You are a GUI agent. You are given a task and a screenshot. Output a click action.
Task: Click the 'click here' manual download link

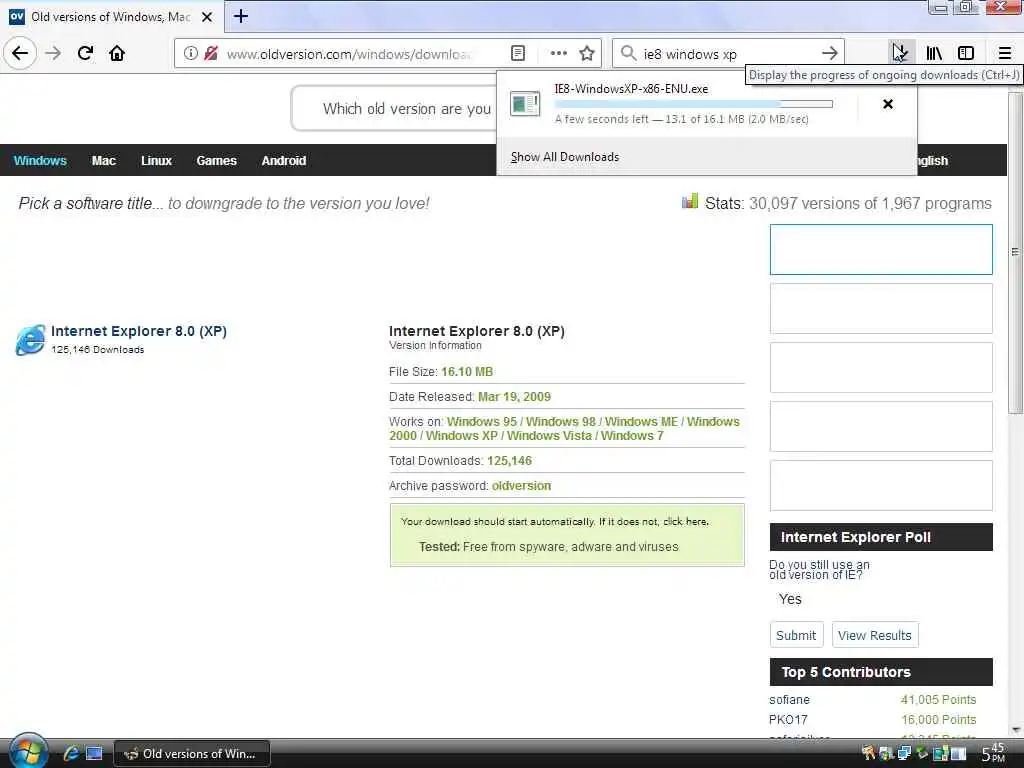click(x=685, y=522)
